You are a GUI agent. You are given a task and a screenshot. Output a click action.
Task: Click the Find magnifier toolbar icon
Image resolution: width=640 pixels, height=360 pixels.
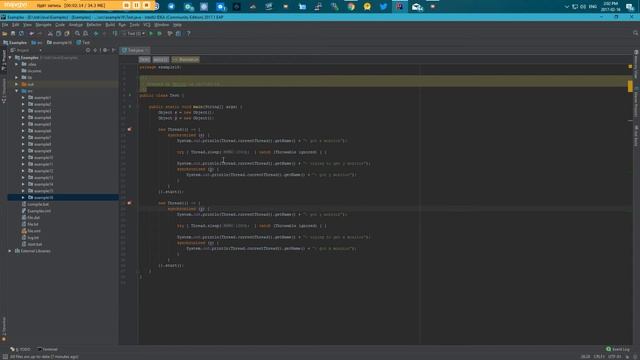point(77,33)
